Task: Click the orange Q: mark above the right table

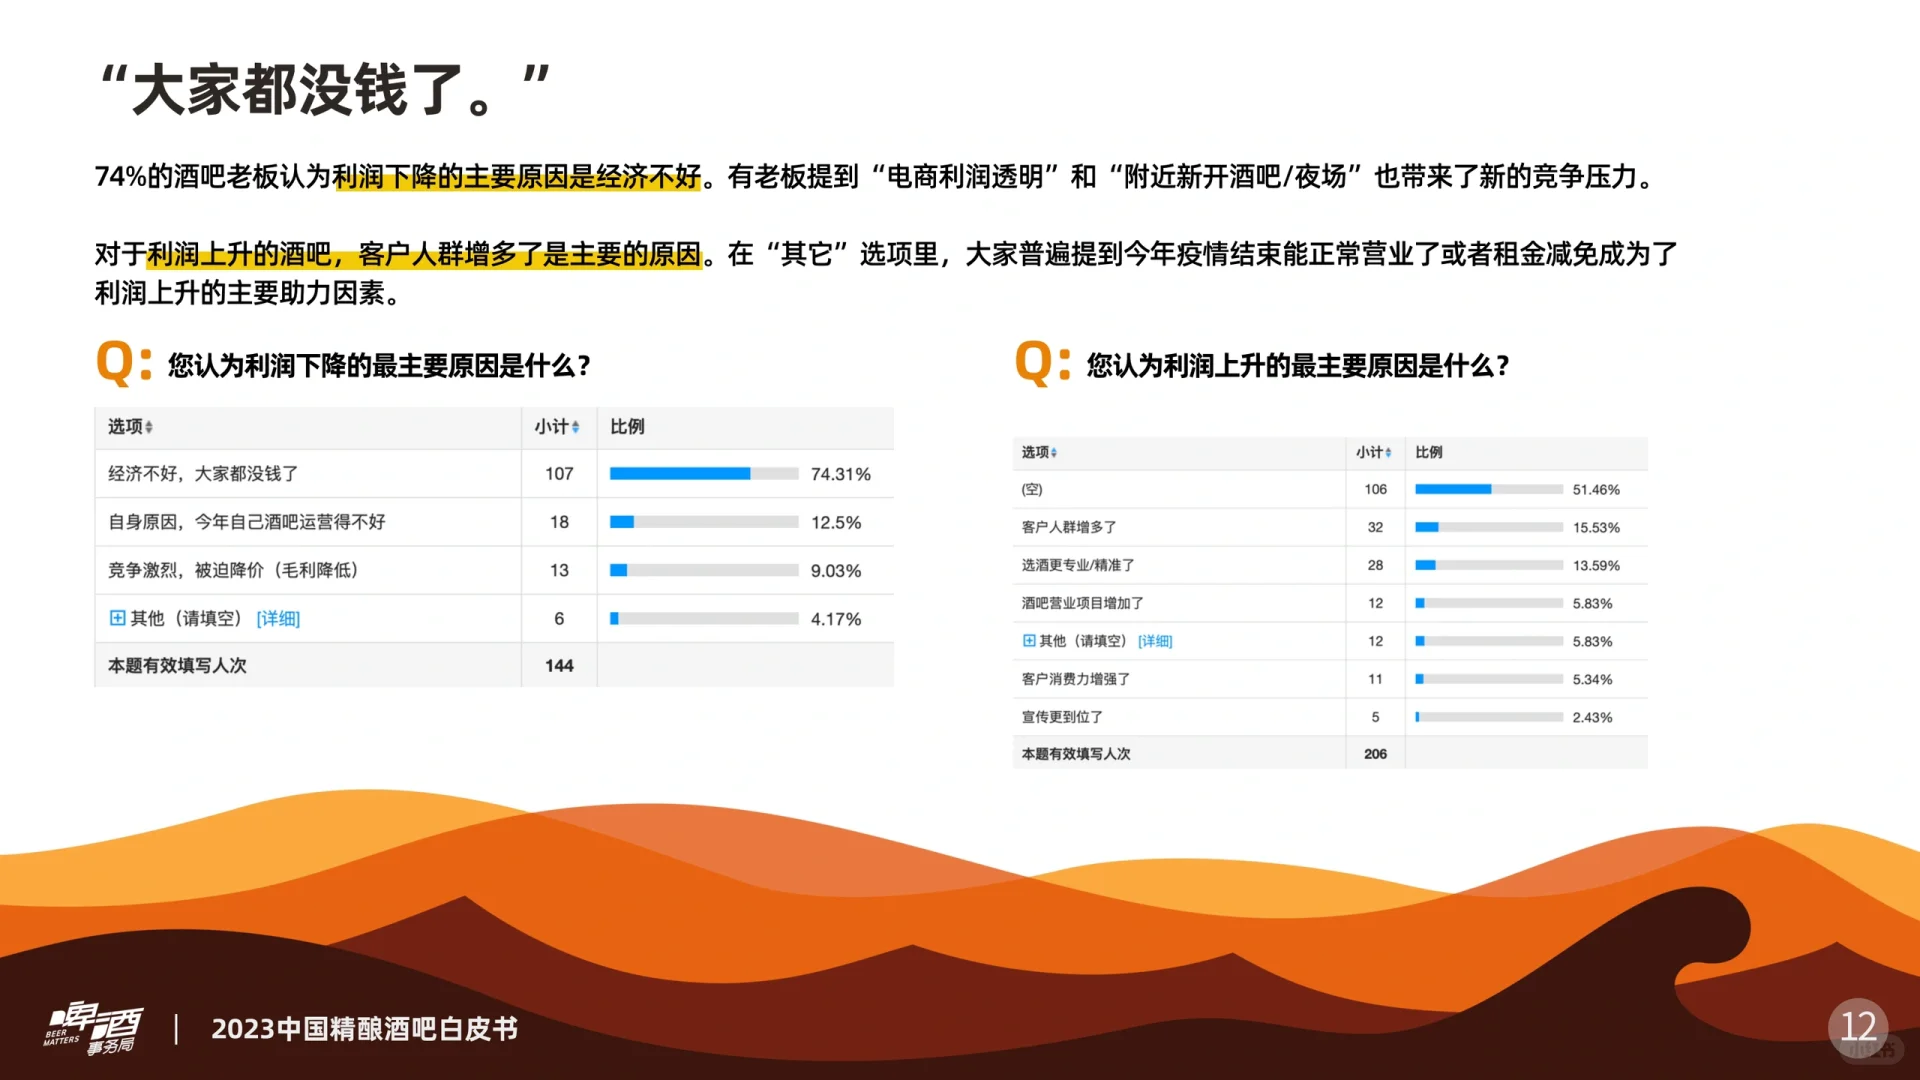Action: click(1042, 362)
